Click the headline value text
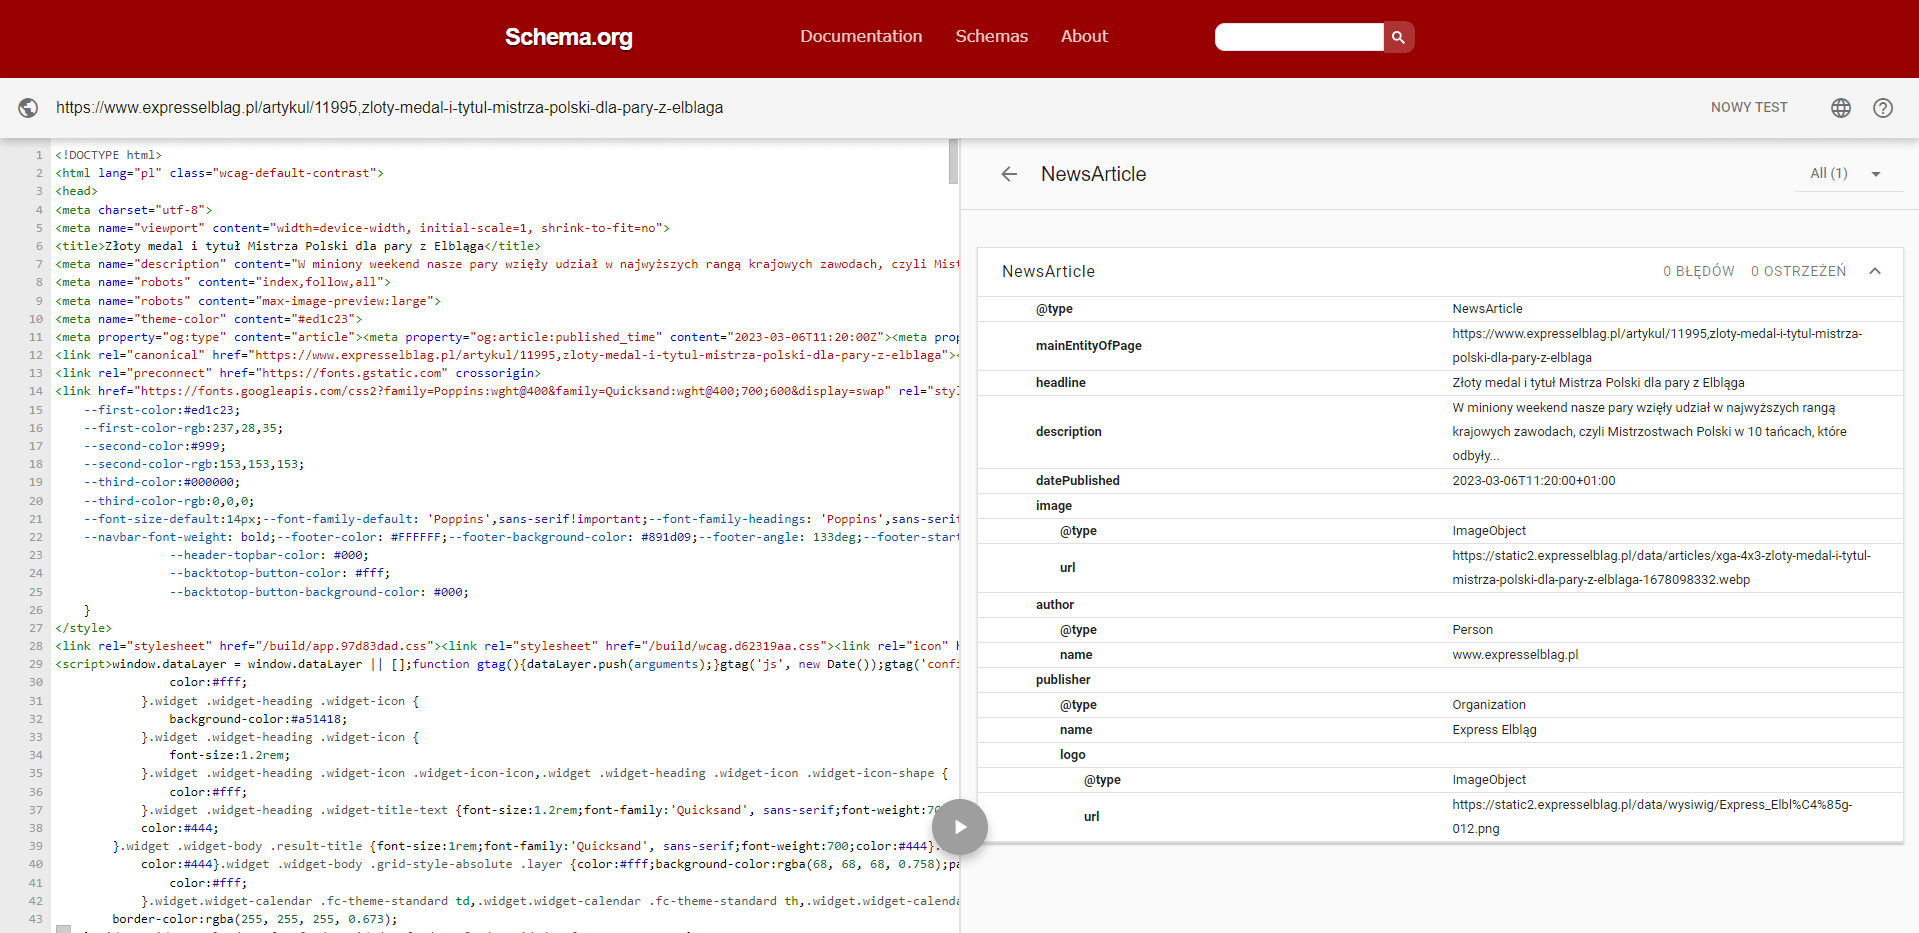 [x=1598, y=383]
